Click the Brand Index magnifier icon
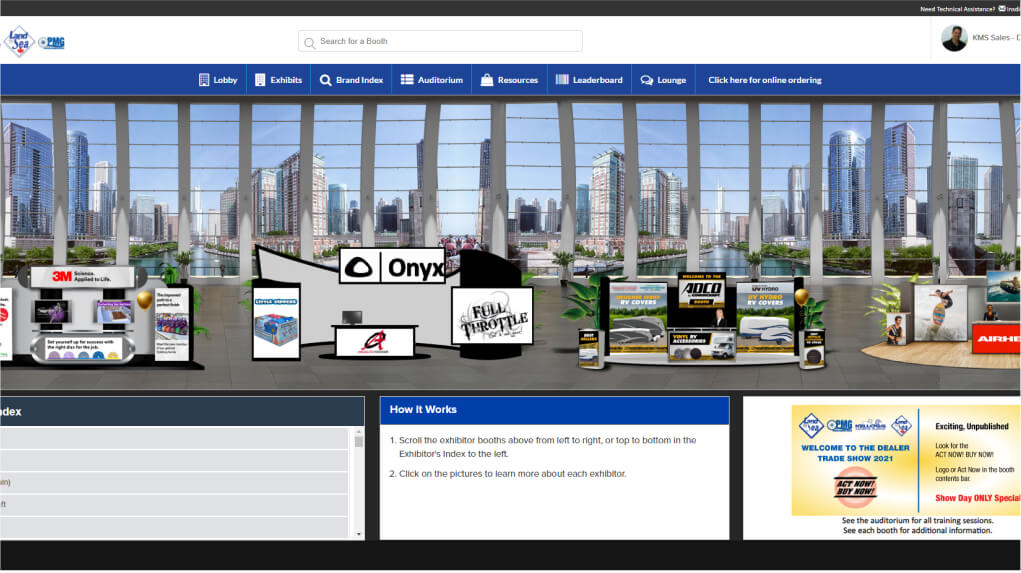 coord(325,80)
